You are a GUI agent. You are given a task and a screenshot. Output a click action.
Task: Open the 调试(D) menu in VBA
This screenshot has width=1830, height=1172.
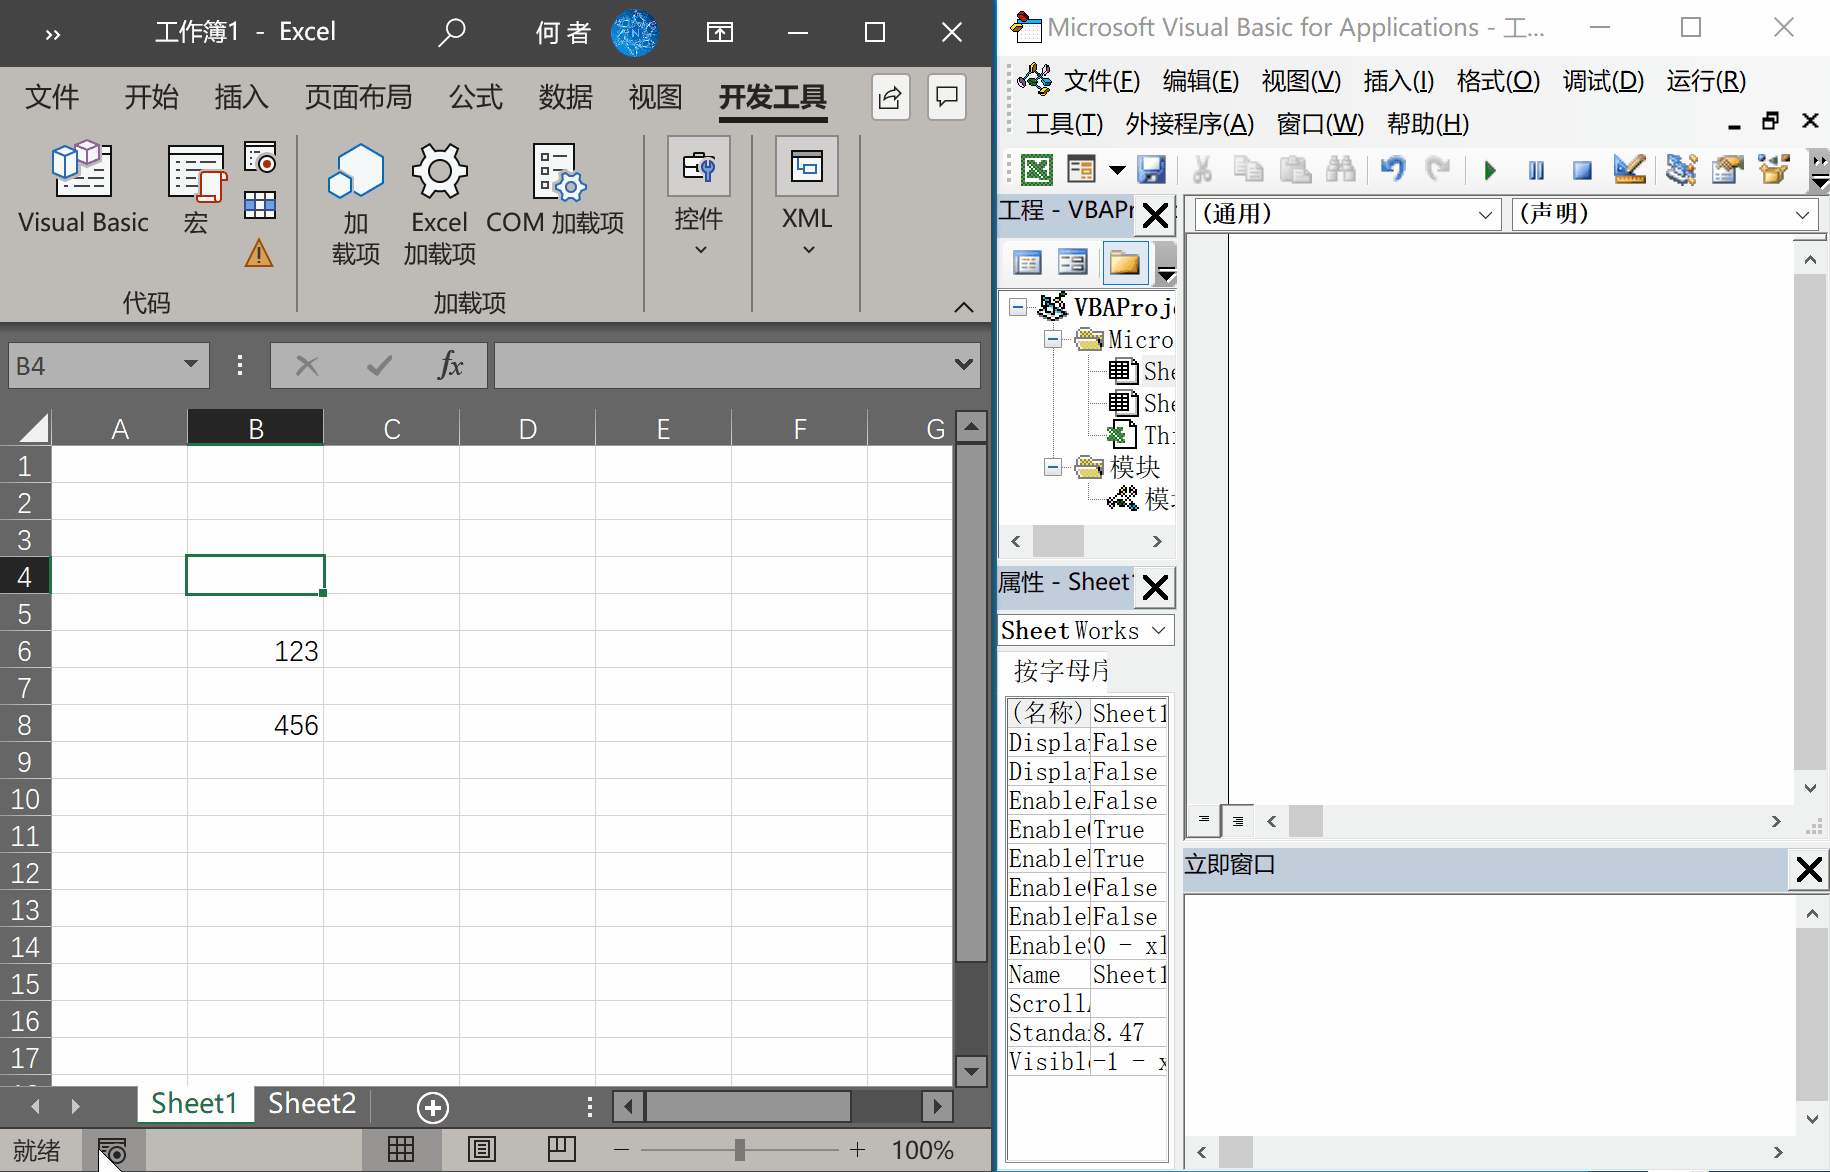coord(1603,81)
